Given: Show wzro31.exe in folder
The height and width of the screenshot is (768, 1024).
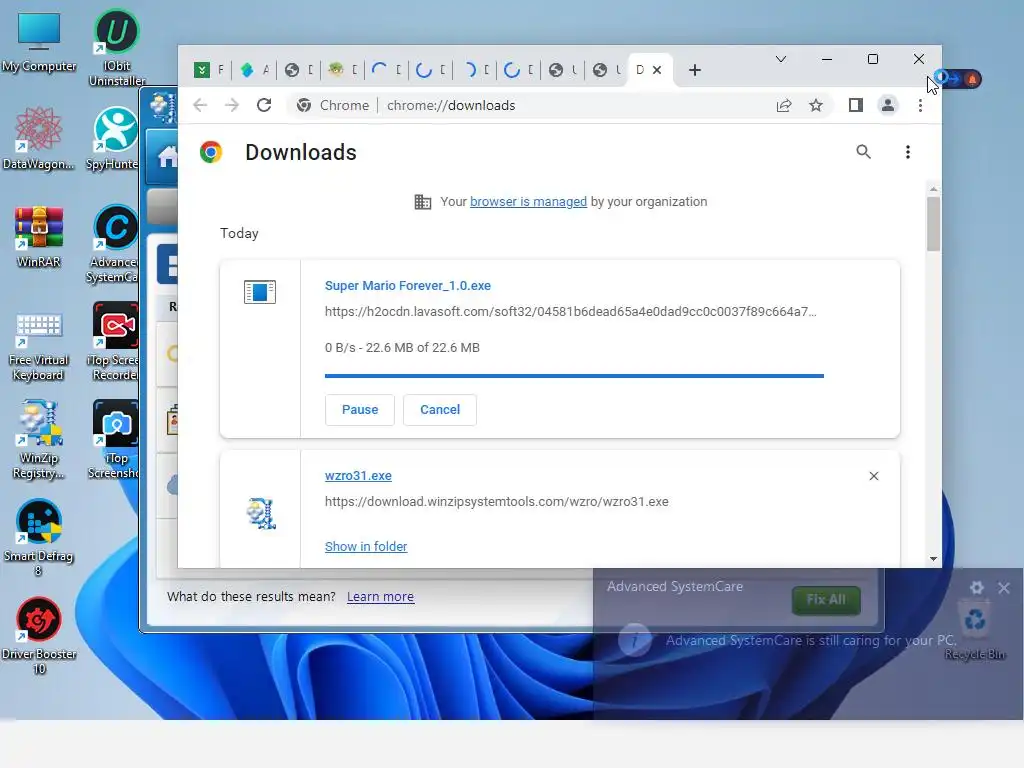Looking at the screenshot, I should (366, 547).
